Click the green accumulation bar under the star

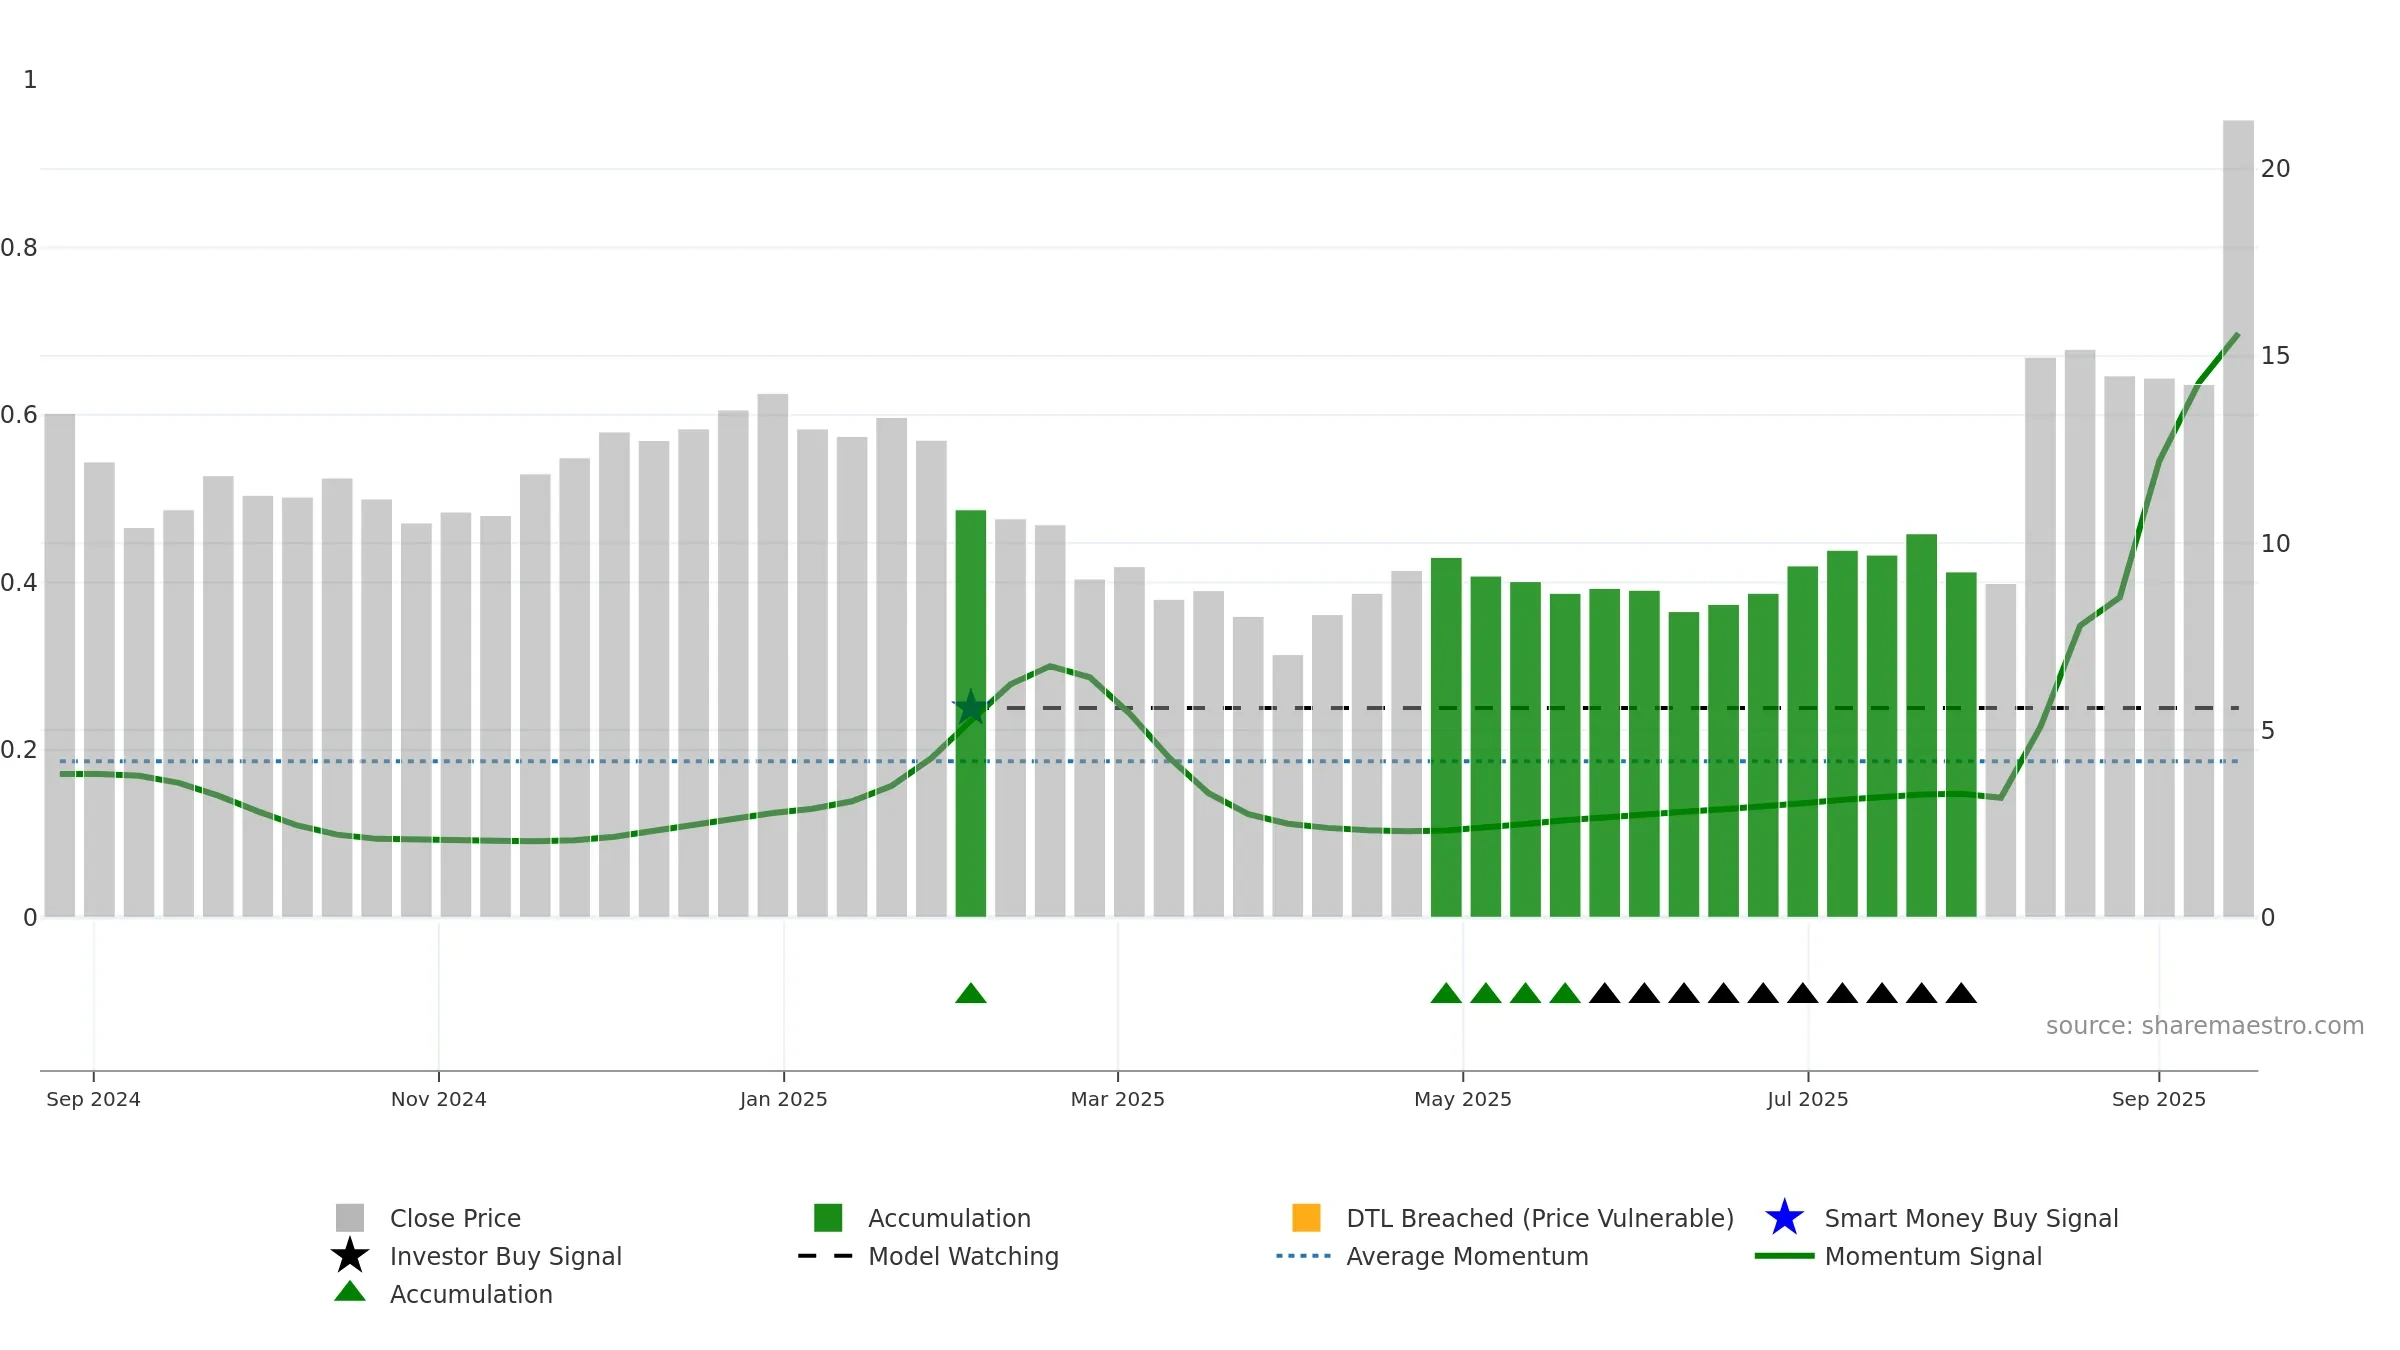click(970, 713)
